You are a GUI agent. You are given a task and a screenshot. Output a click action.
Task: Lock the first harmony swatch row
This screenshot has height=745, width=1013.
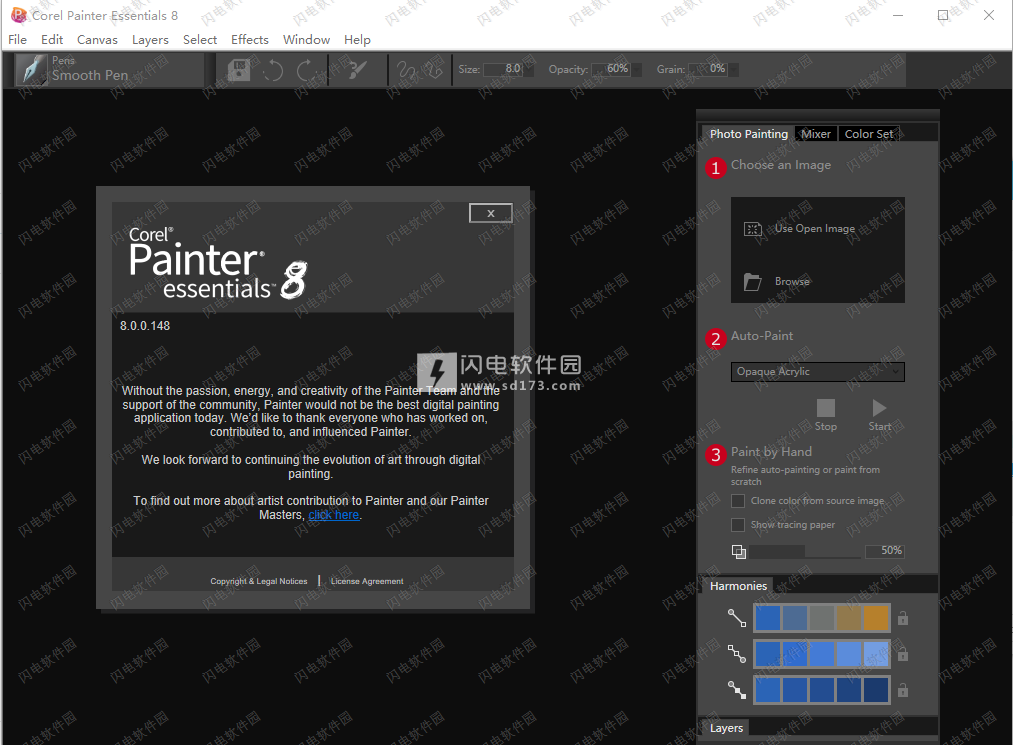903,618
